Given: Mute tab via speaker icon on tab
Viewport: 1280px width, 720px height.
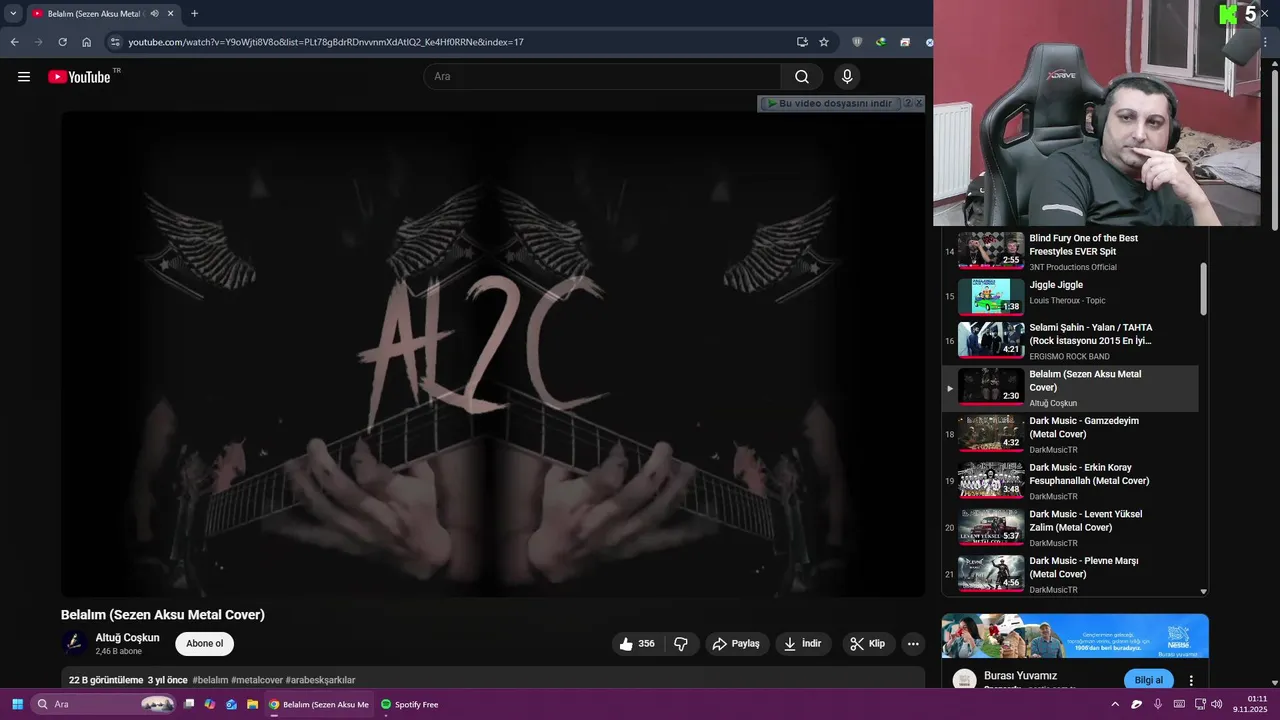Looking at the screenshot, I should [x=154, y=14].
